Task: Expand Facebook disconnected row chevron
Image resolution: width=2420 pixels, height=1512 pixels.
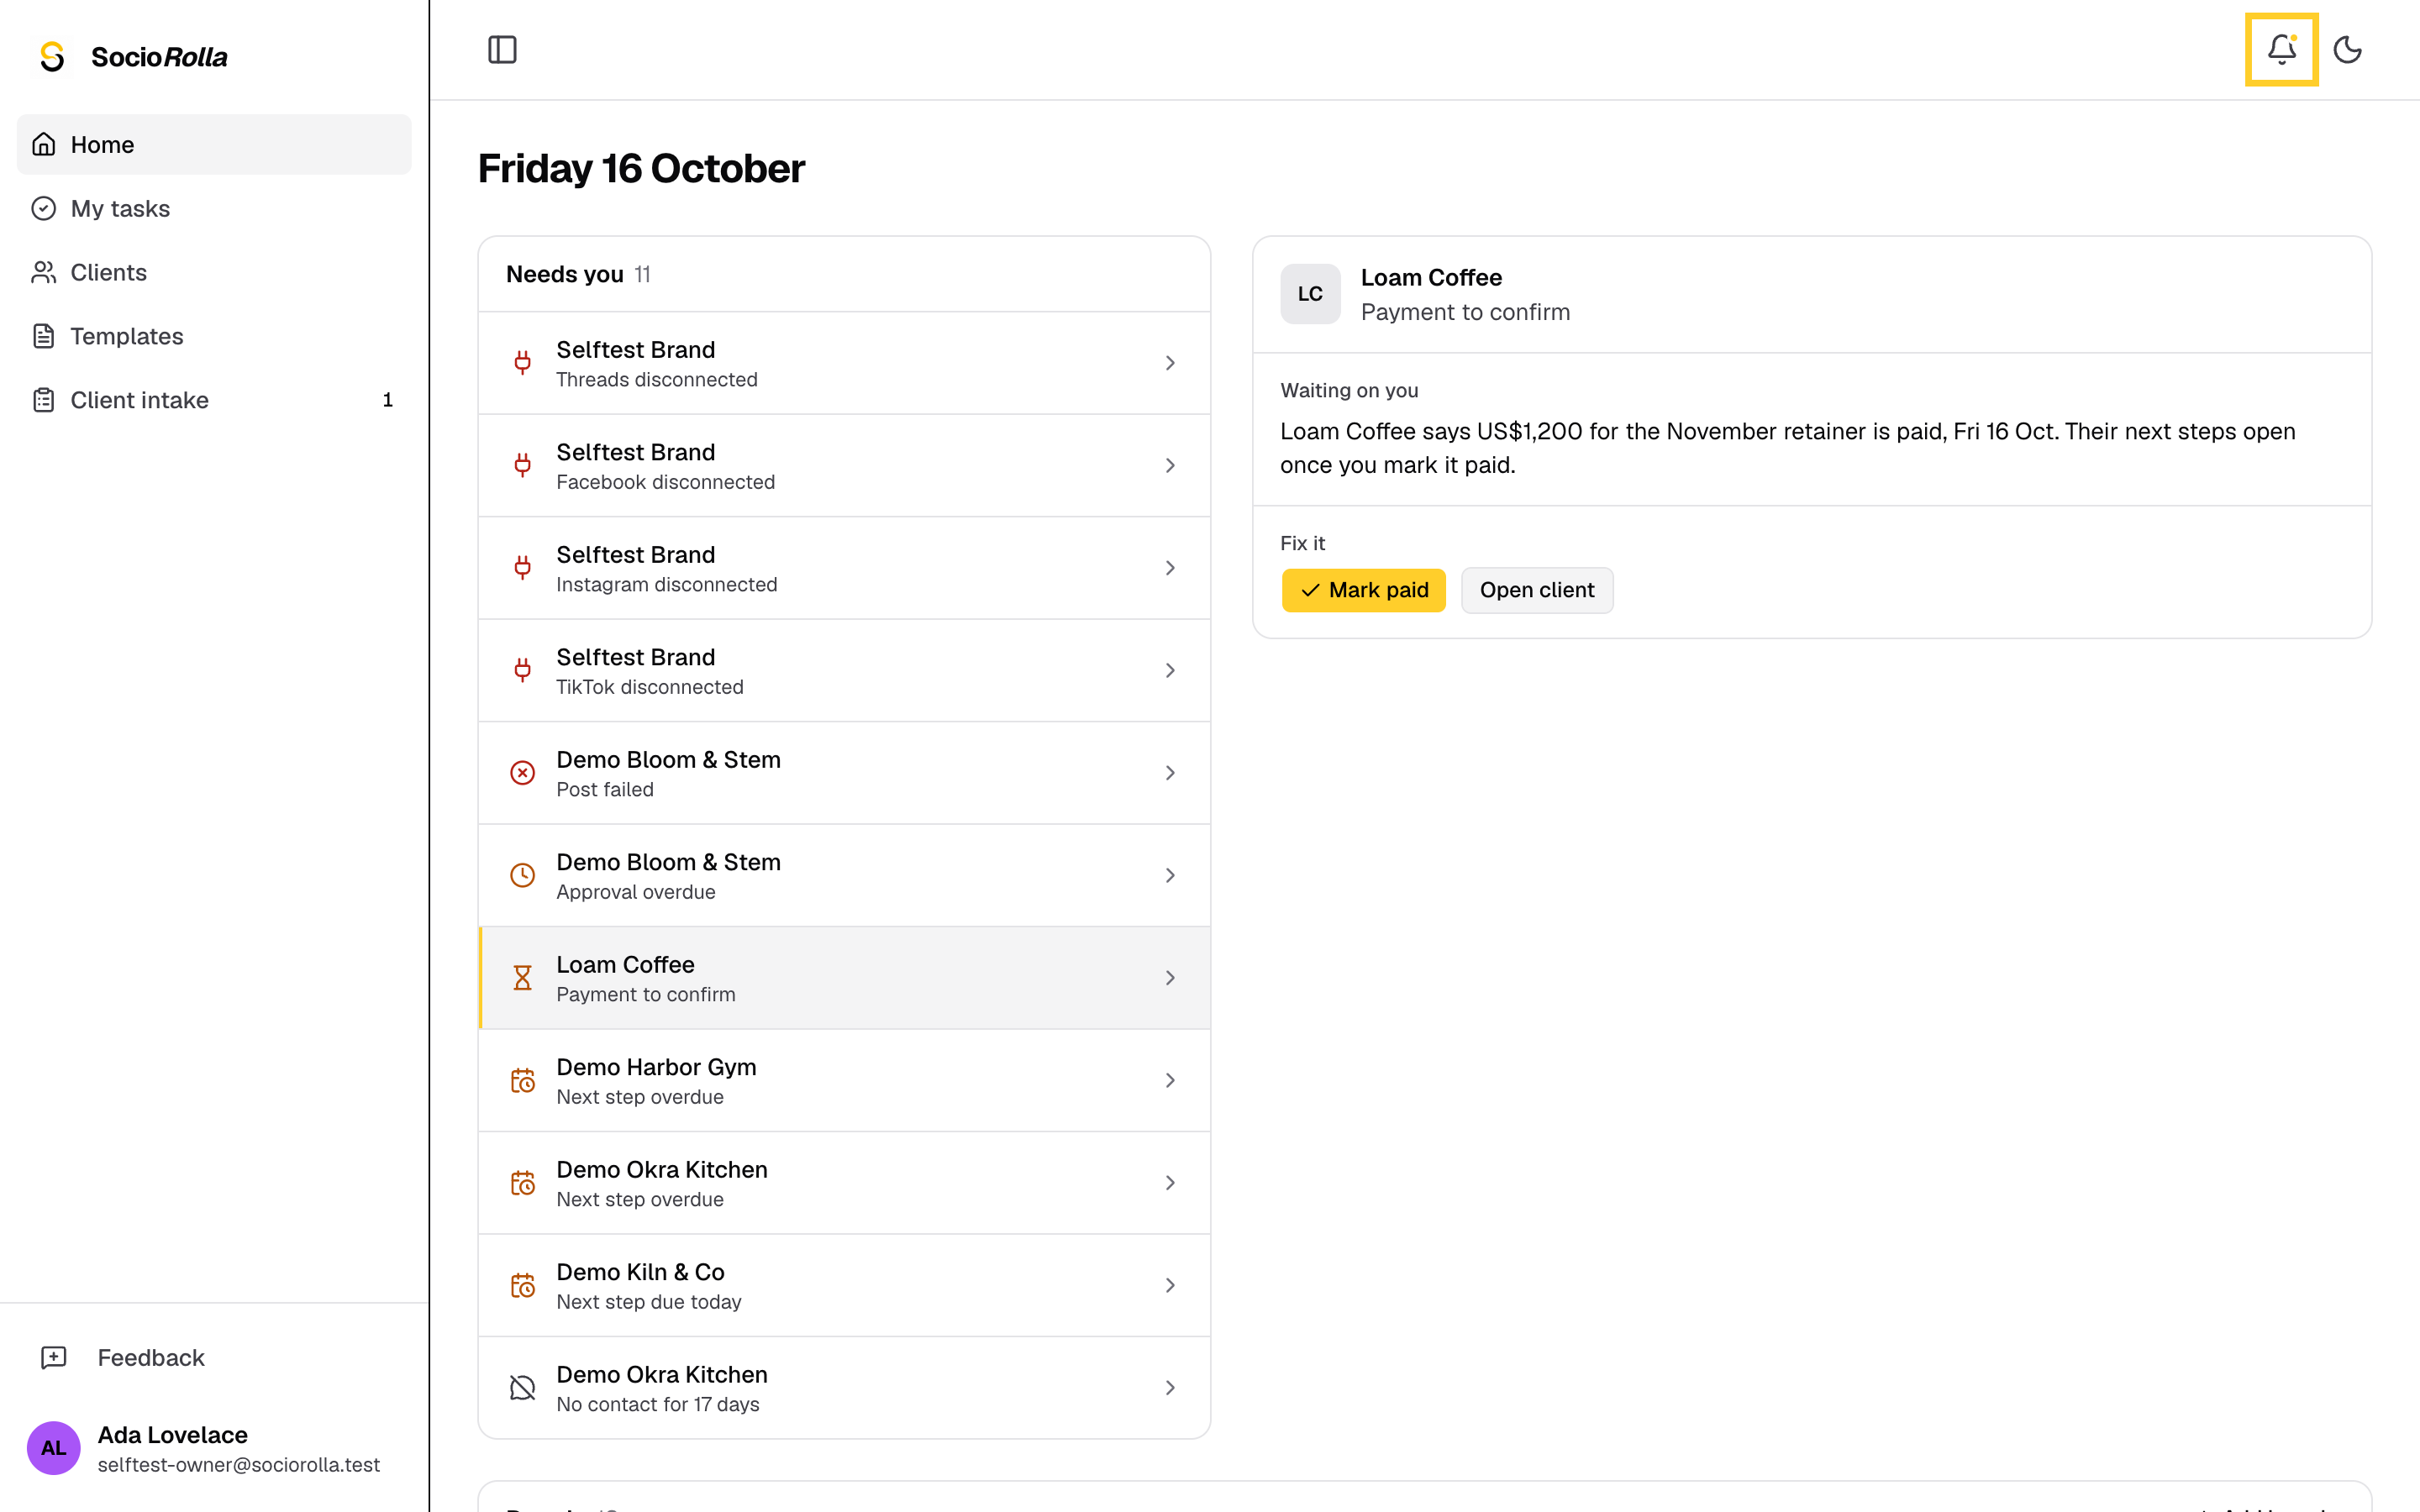Action: (x=1169, y=465)
